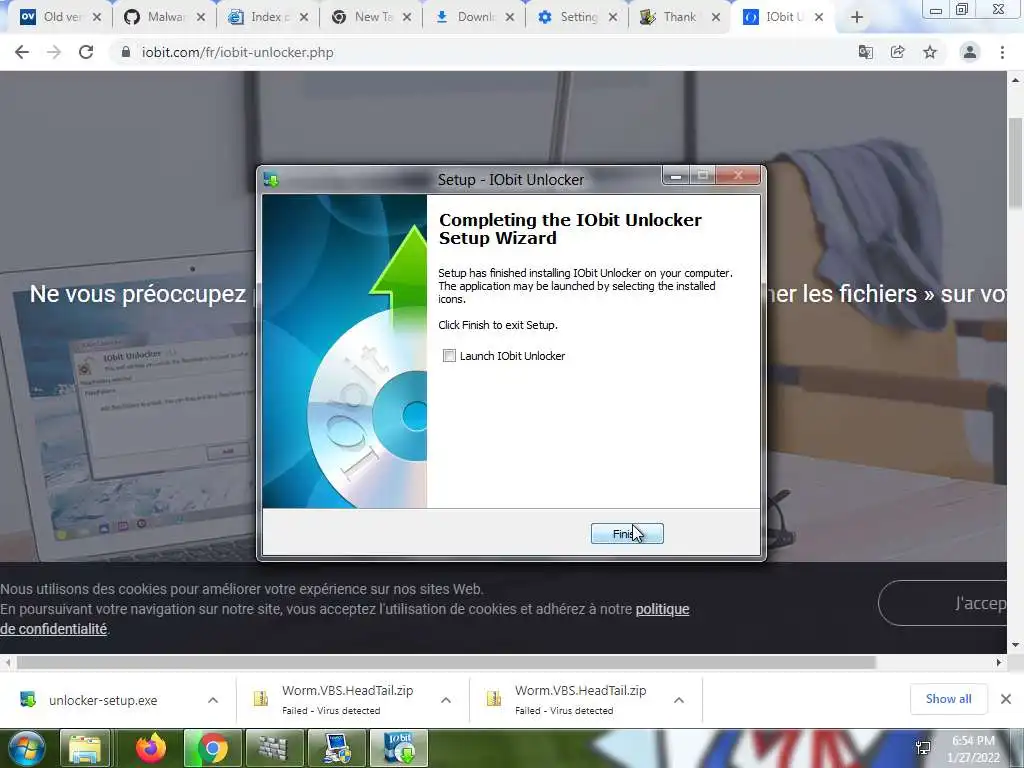Screen dimensions: 1024x768
Task: Launch Firefox from the taskbar
Action: click(x=151, y=748)
